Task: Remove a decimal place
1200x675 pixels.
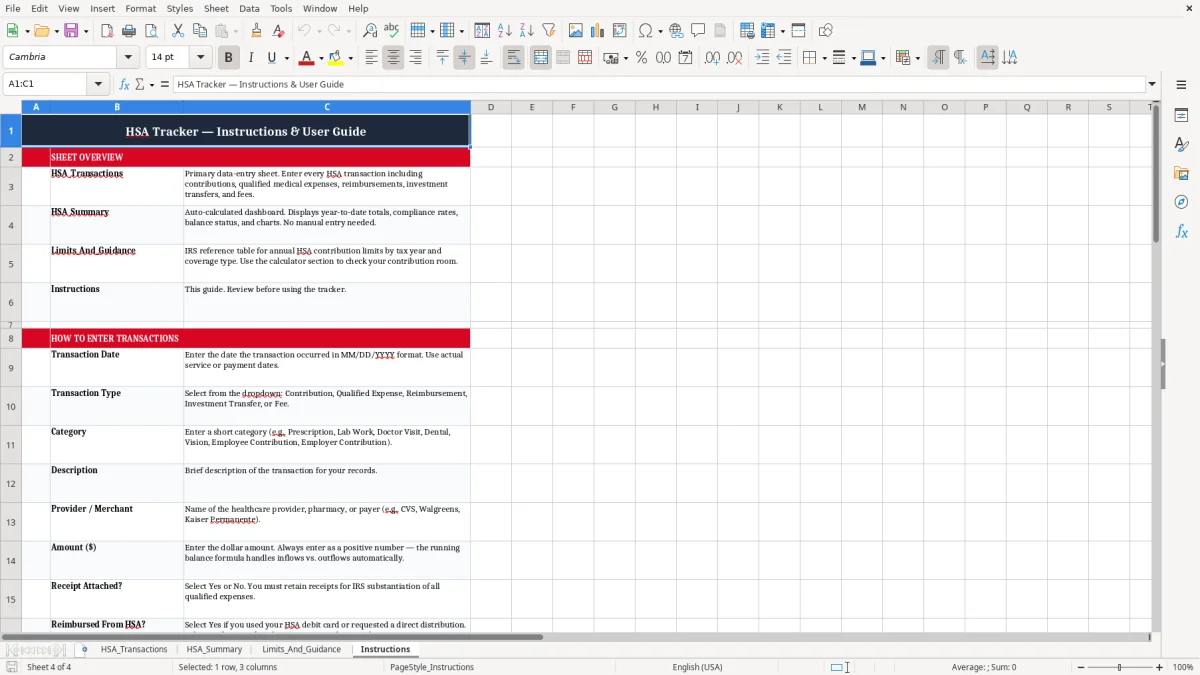Action: [x=734, y=58]
